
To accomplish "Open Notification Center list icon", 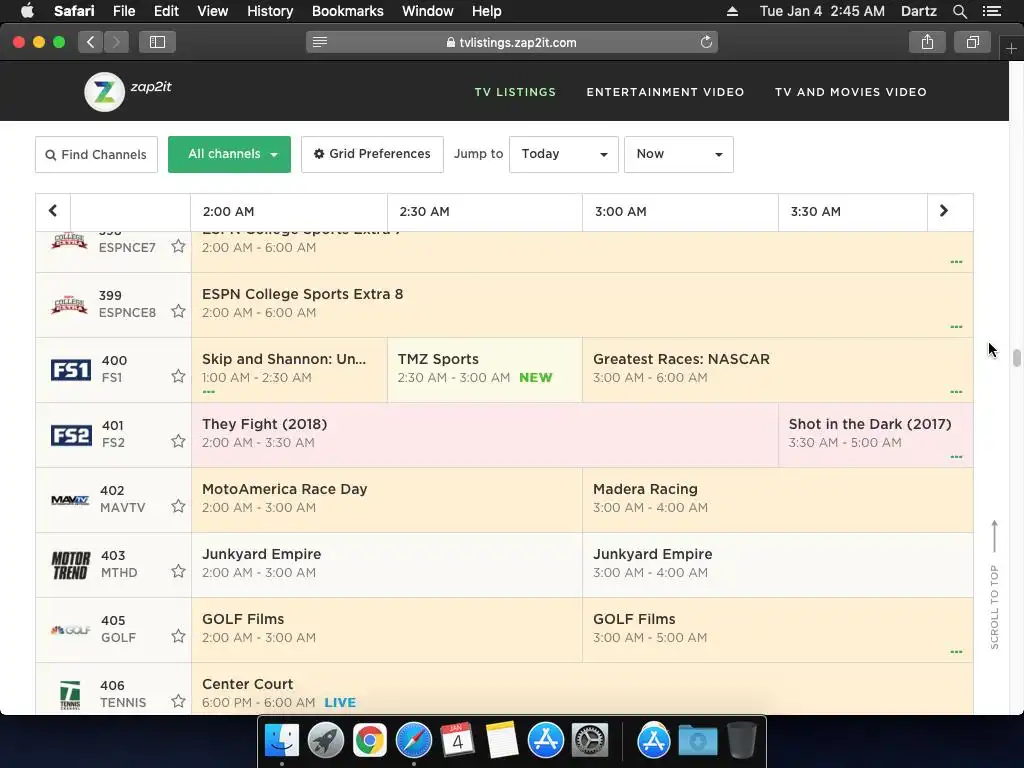I will [x=991, y=11].
